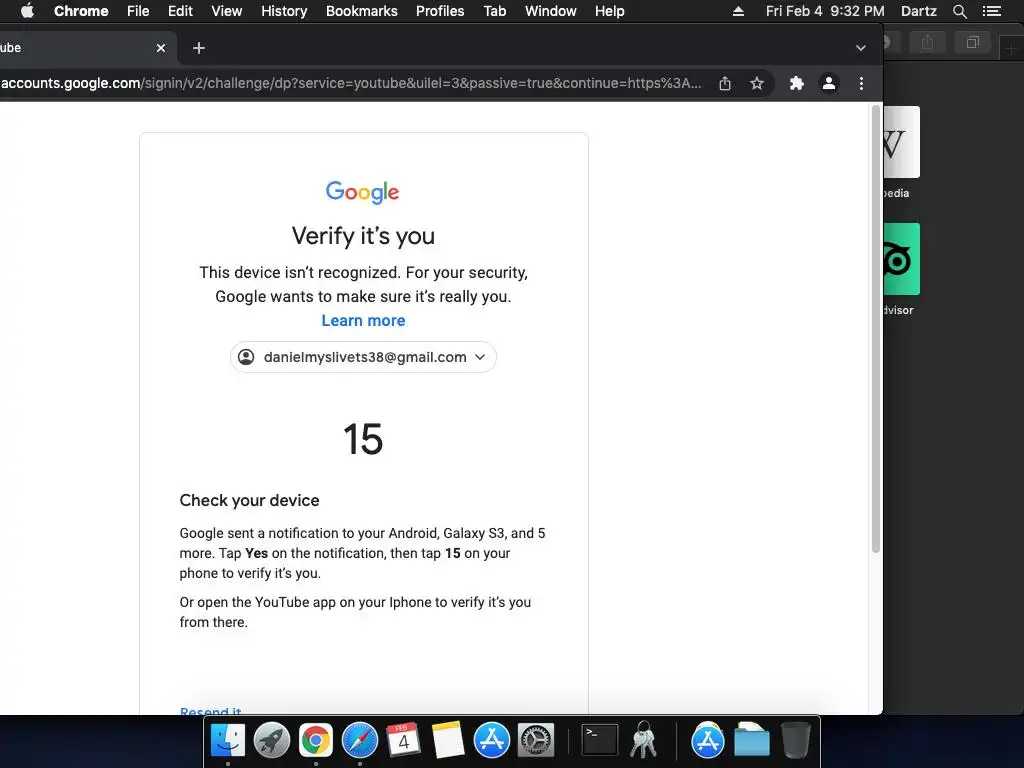This screenshot has width=1024, height=768.
Task: Open the Tab menu
Action: pyautogui.click(x=494, y=11)
